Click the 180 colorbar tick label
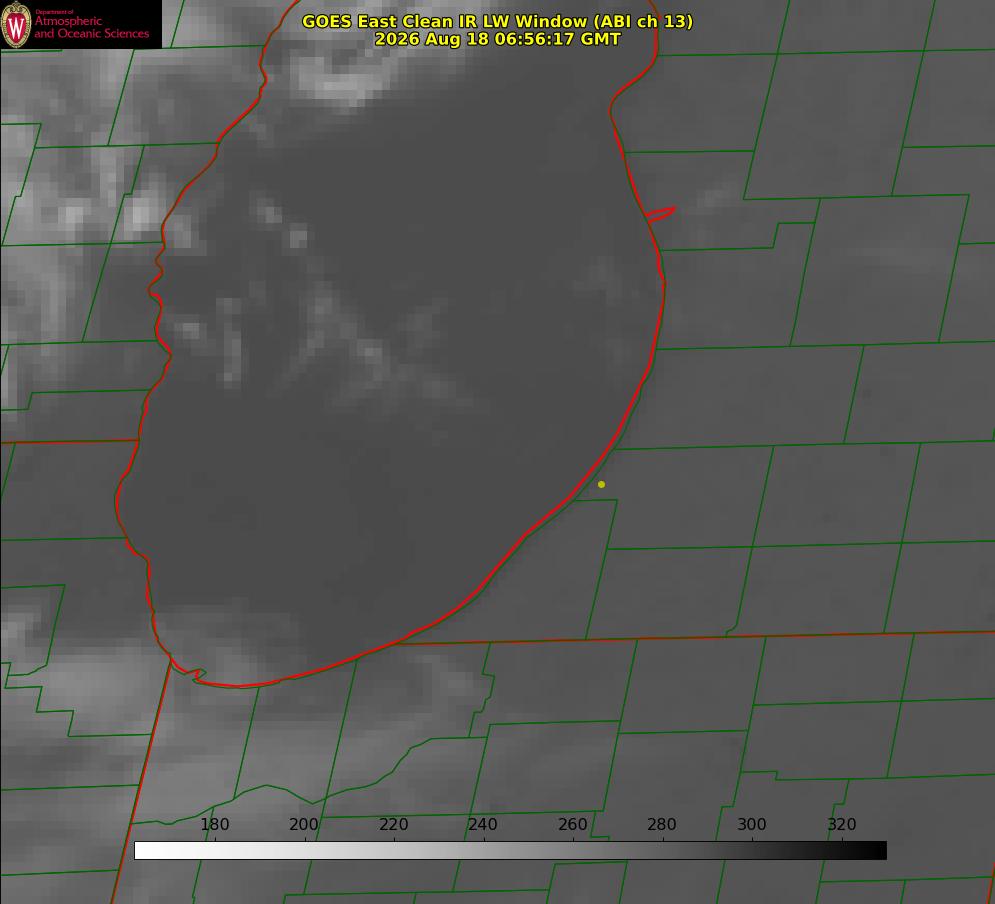995x904 pixels. tap(214, 824)
